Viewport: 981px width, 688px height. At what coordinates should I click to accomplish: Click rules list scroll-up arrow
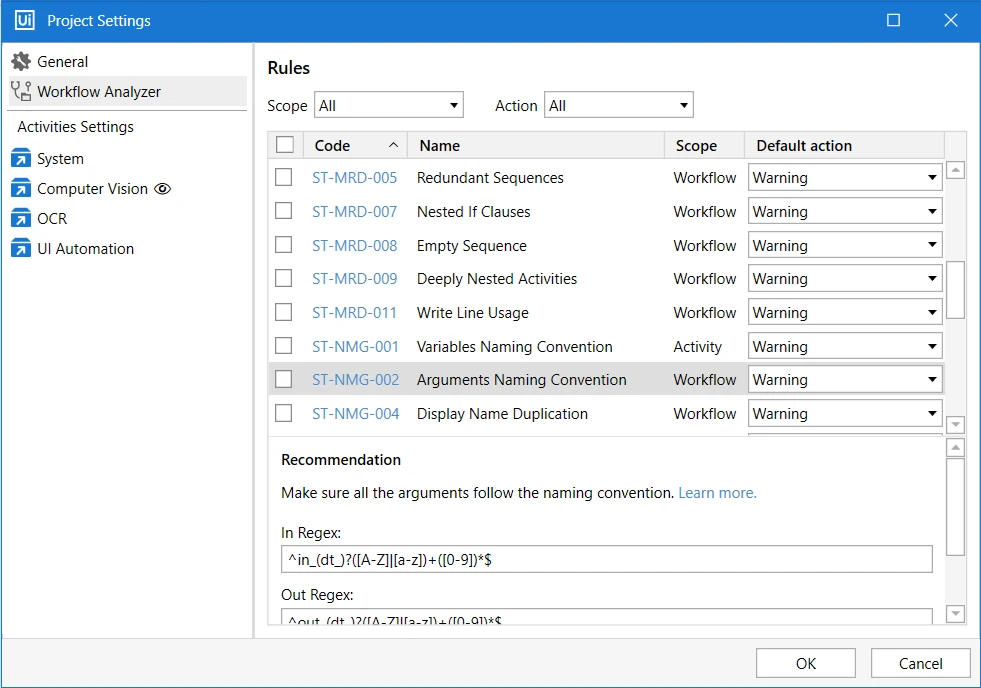click(x=955, y=169)
